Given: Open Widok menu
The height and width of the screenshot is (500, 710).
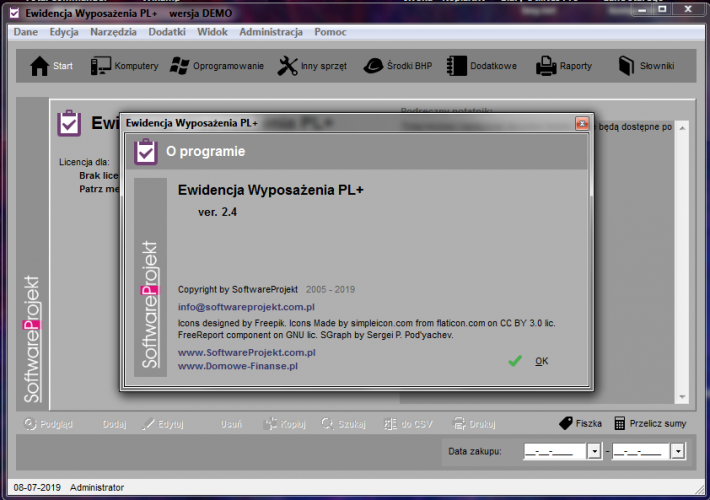Looking at the screenshot, I should coord(212,32).
